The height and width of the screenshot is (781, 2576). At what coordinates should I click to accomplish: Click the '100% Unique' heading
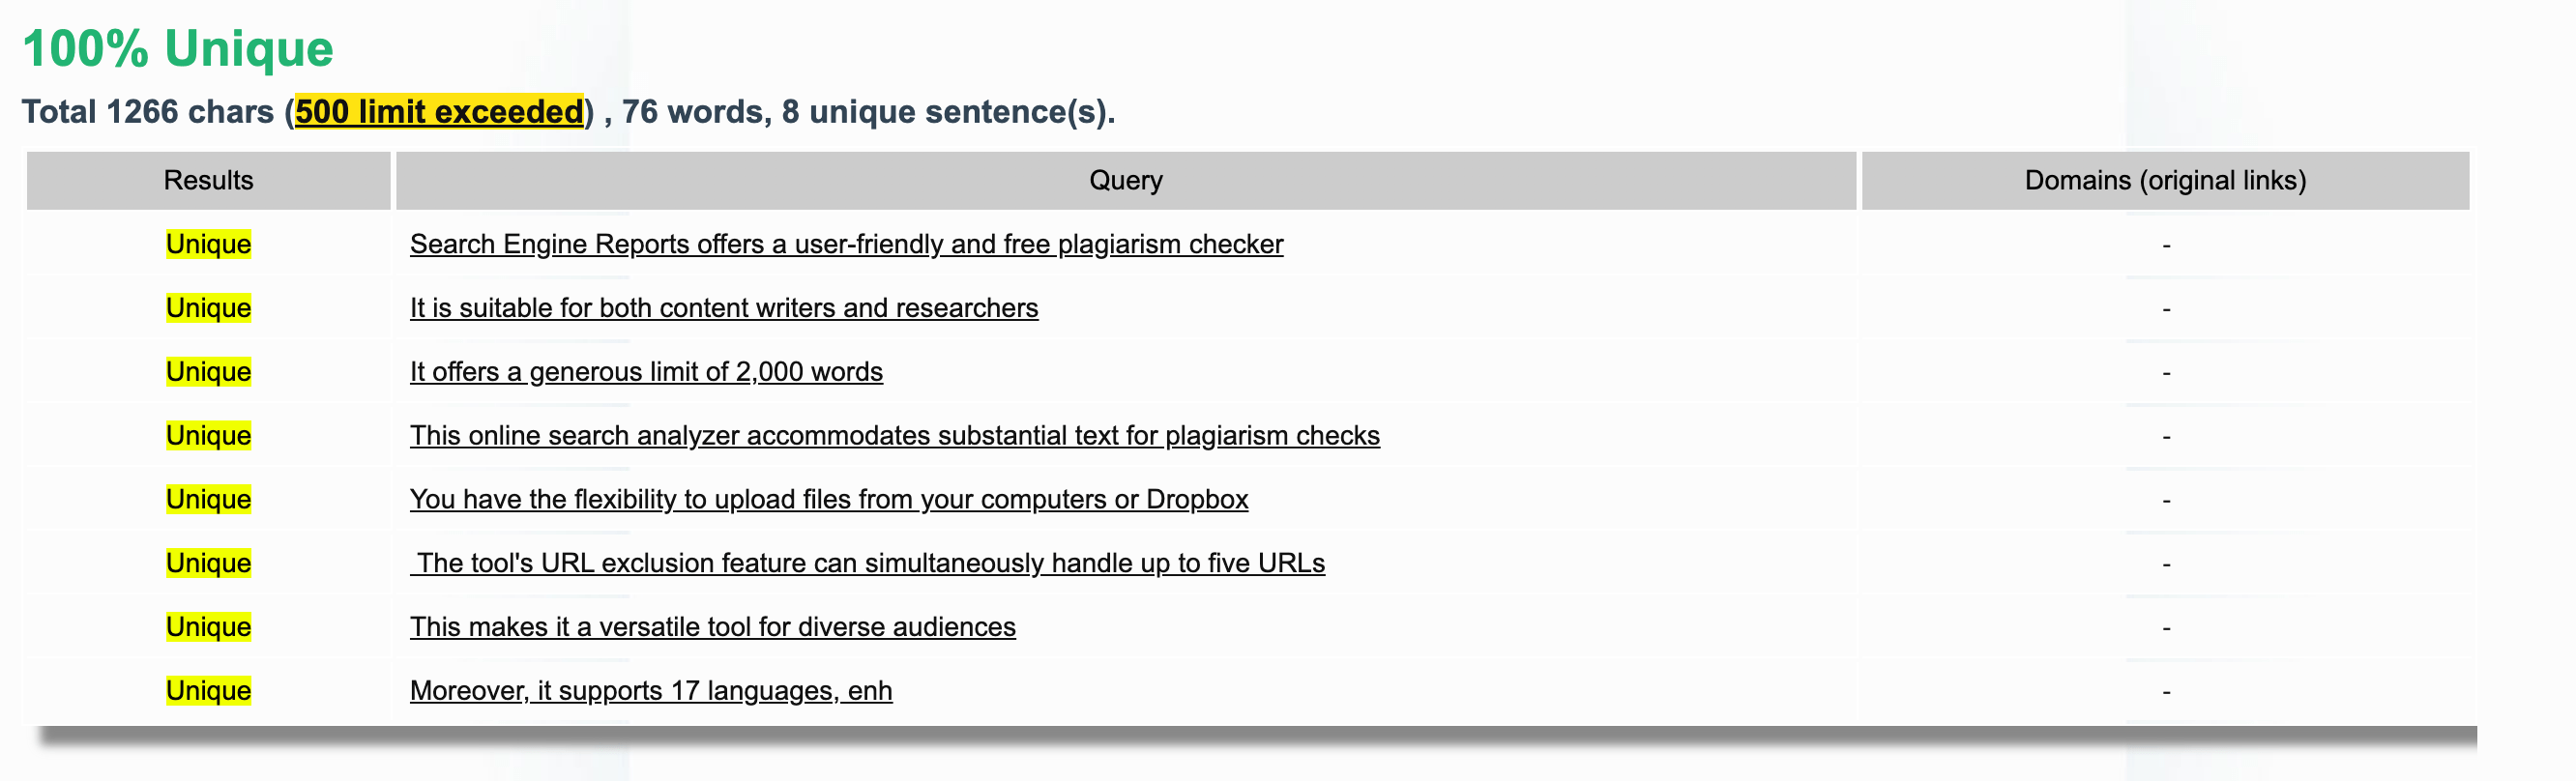178,49
